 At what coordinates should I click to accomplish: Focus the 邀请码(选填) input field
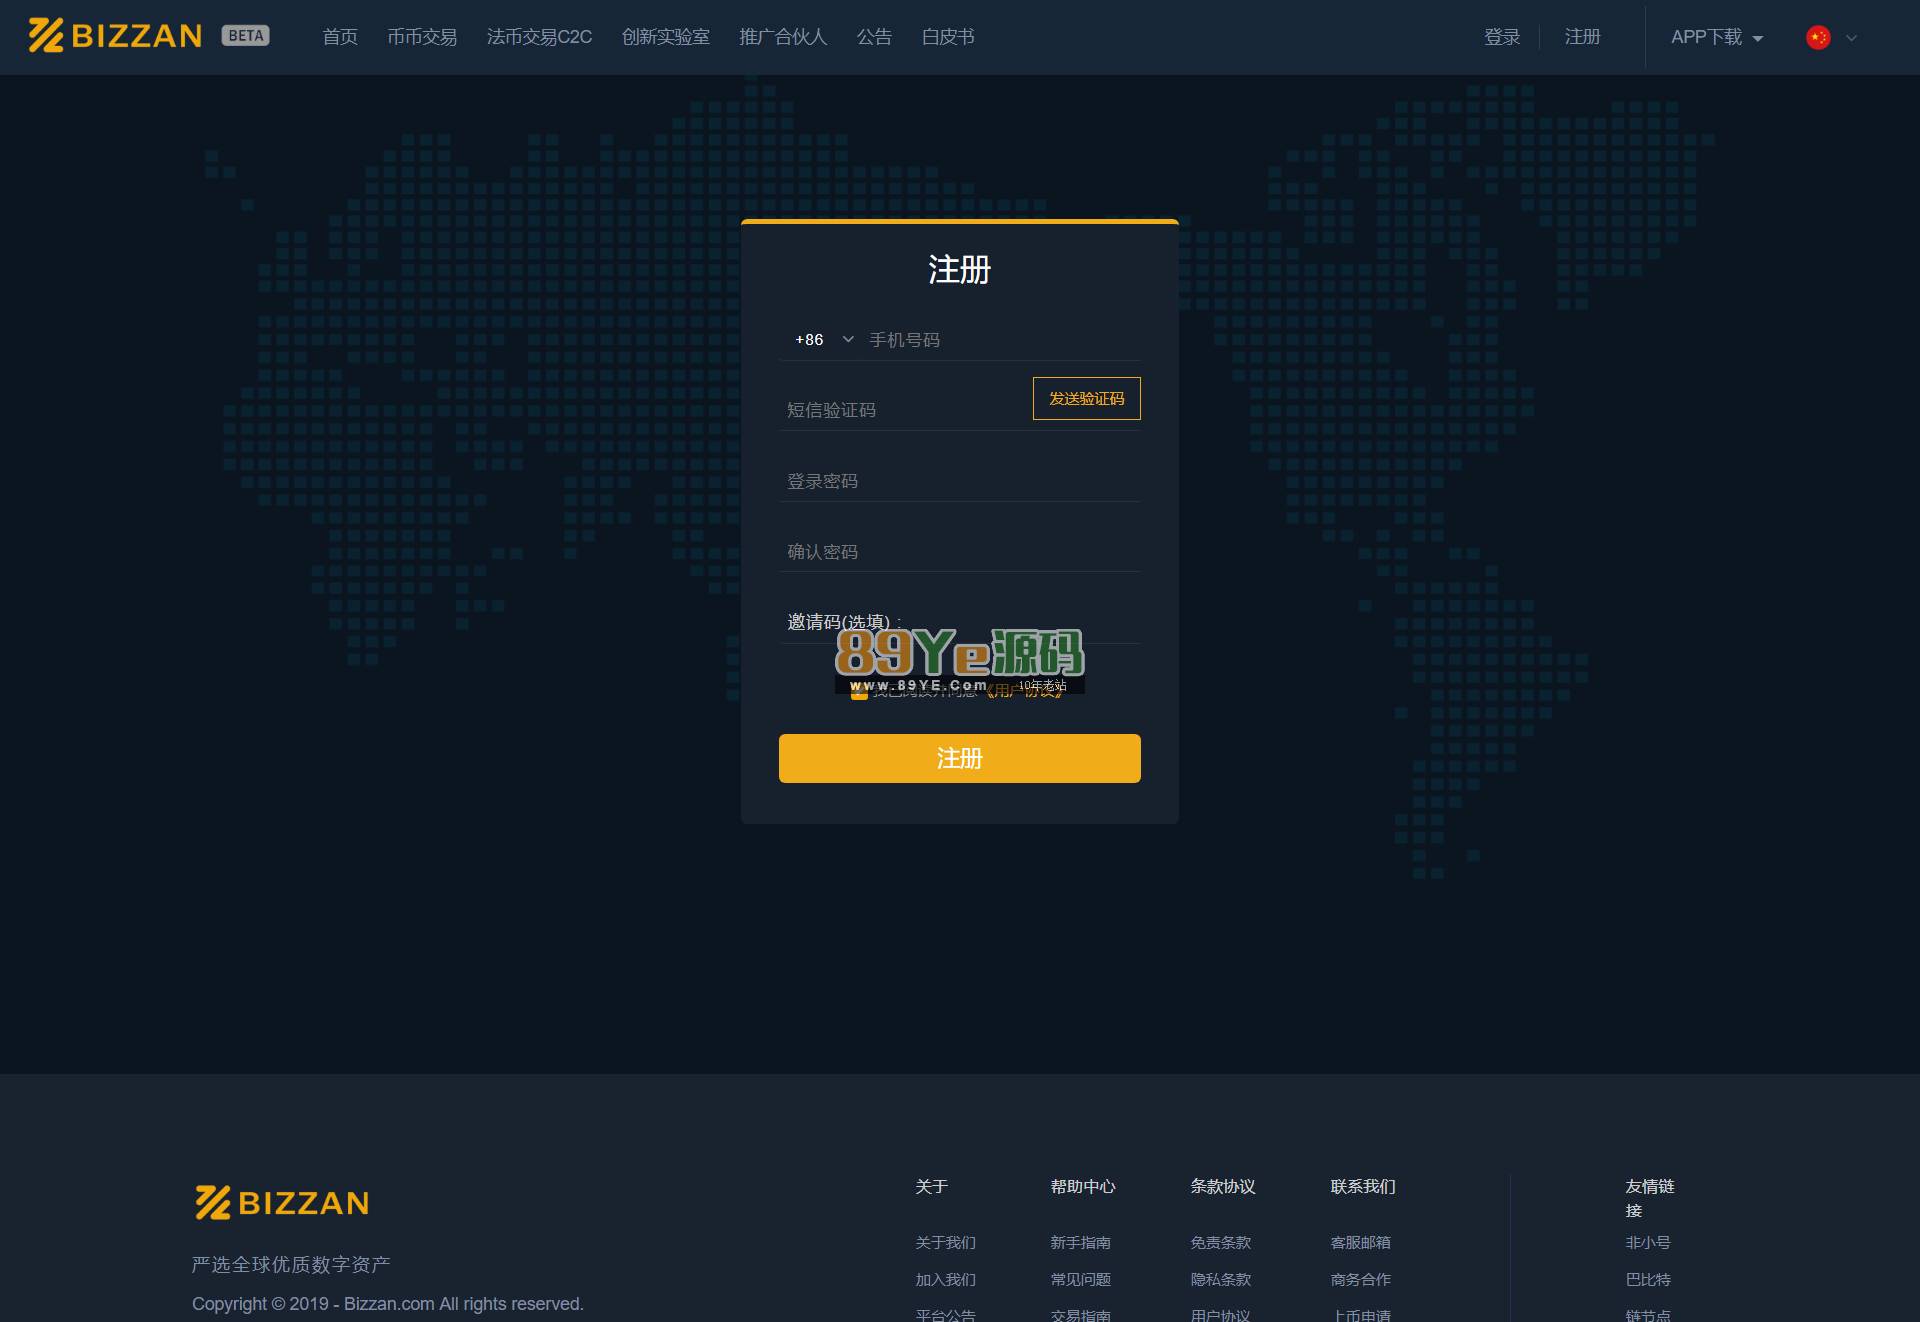pyautogui.click(x=960, y=622)
